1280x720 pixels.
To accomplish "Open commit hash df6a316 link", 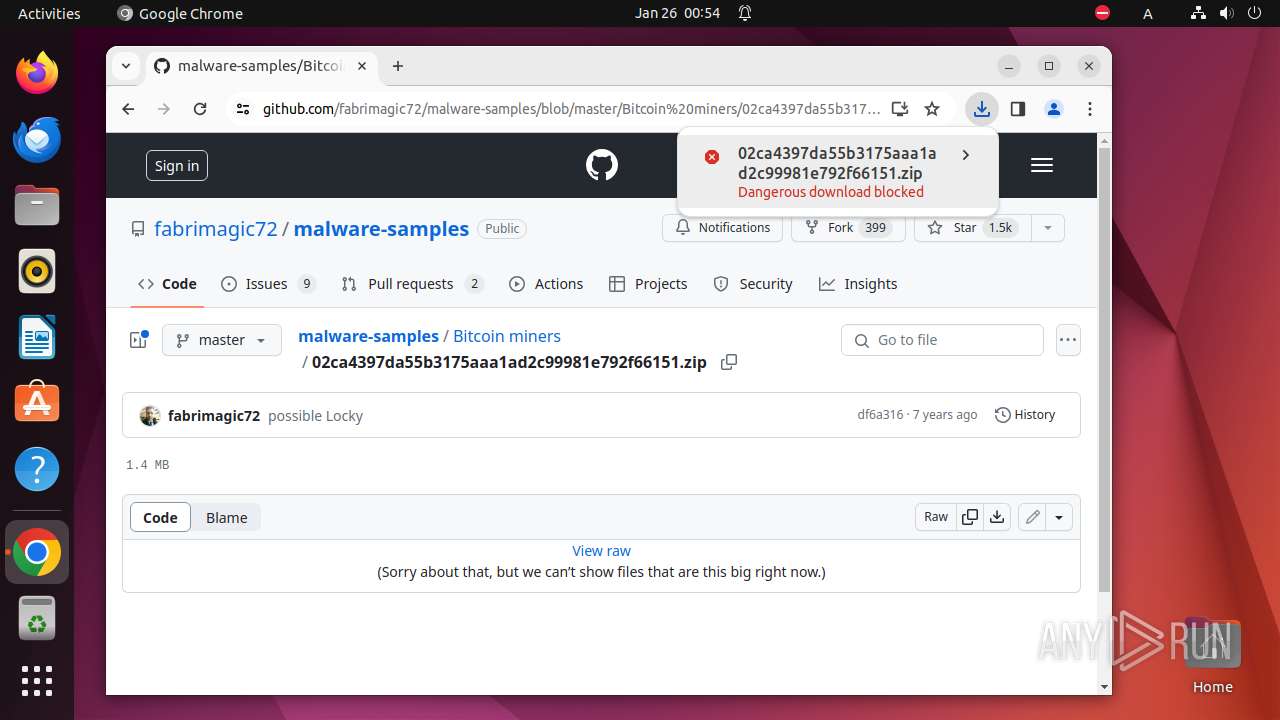I will point(880,414).
